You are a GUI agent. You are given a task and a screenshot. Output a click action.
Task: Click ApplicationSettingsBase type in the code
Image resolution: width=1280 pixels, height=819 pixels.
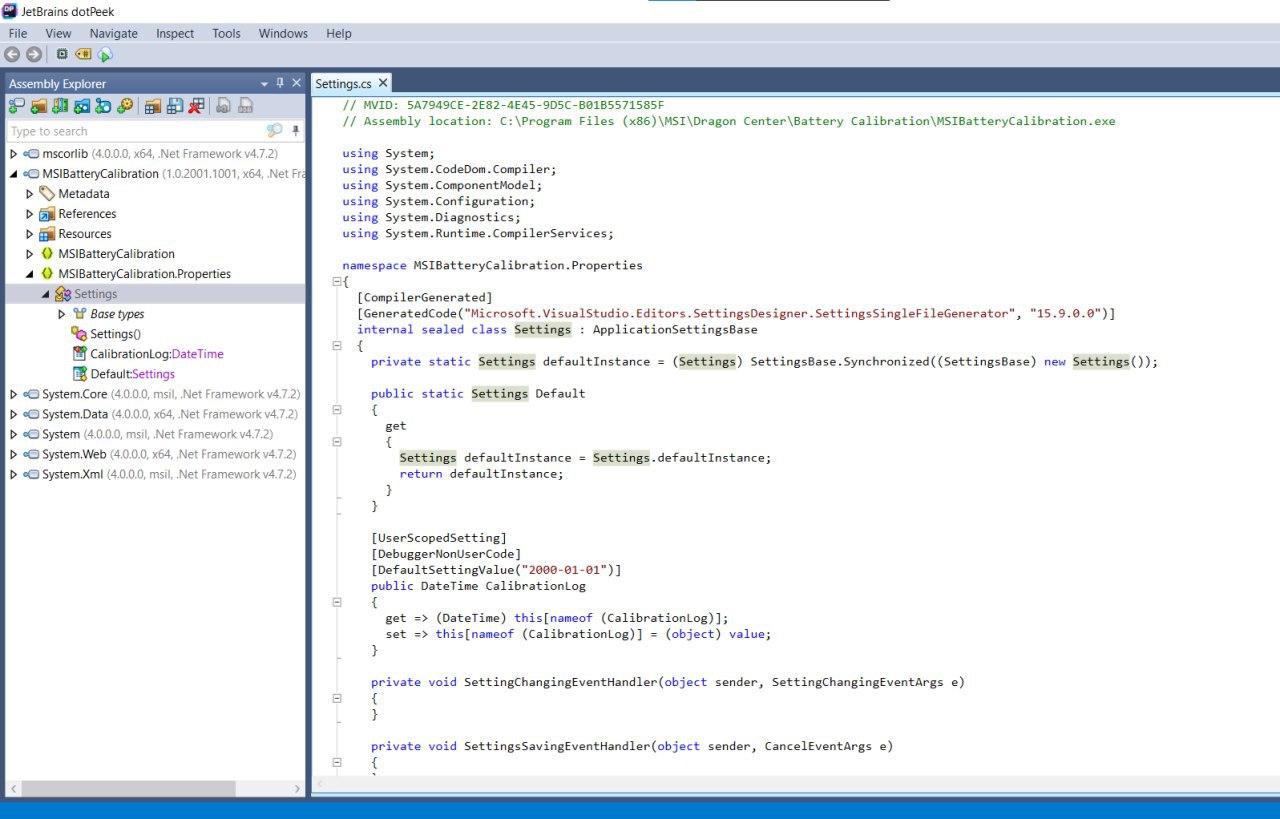pyautogui.click(x=675, y=330)
